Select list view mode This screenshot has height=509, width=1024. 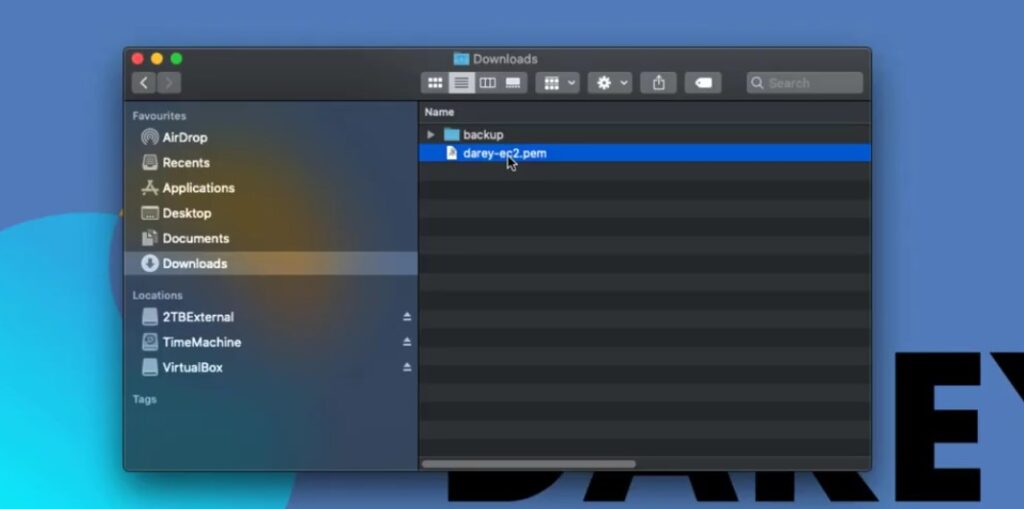pyautogui.click(x=462, y=83)
